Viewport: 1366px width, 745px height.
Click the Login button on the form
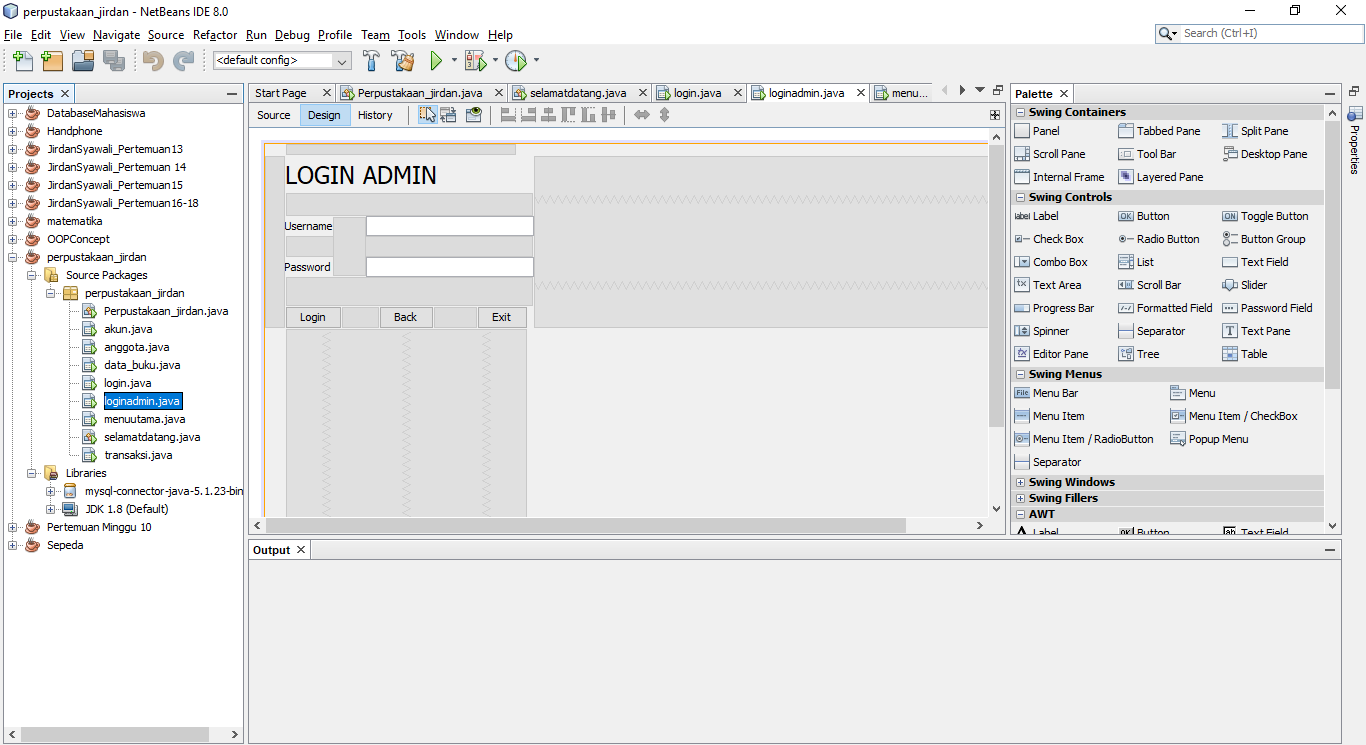click(x=312, y=317)
